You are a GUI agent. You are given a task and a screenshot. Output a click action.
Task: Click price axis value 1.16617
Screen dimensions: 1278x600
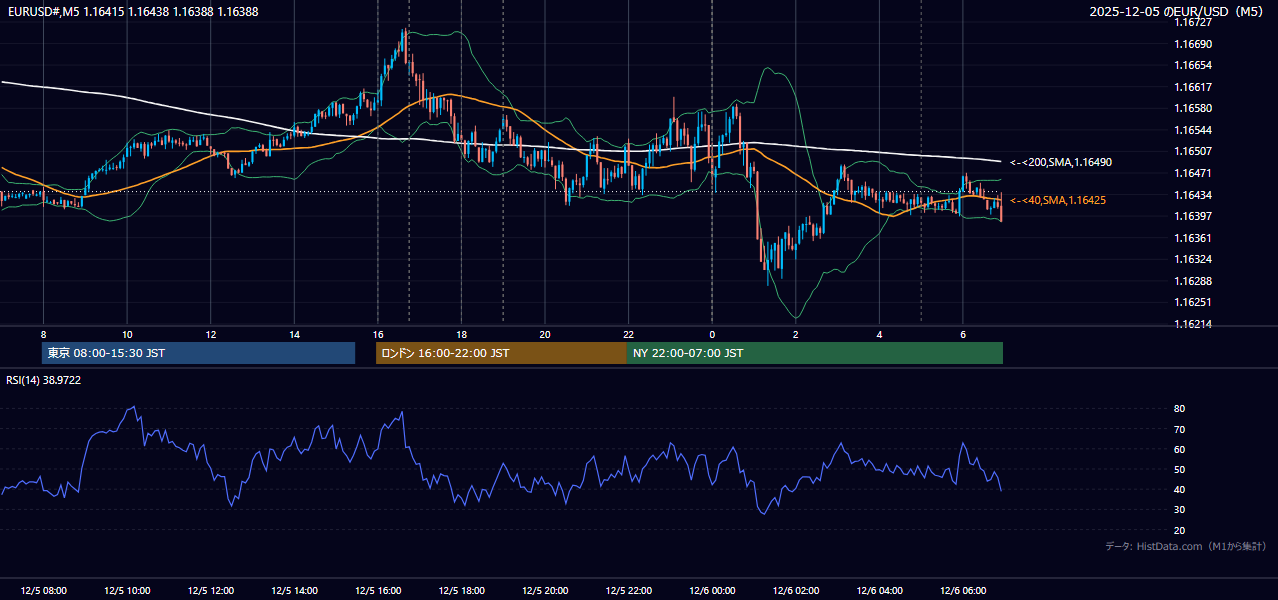[1194, 87]
